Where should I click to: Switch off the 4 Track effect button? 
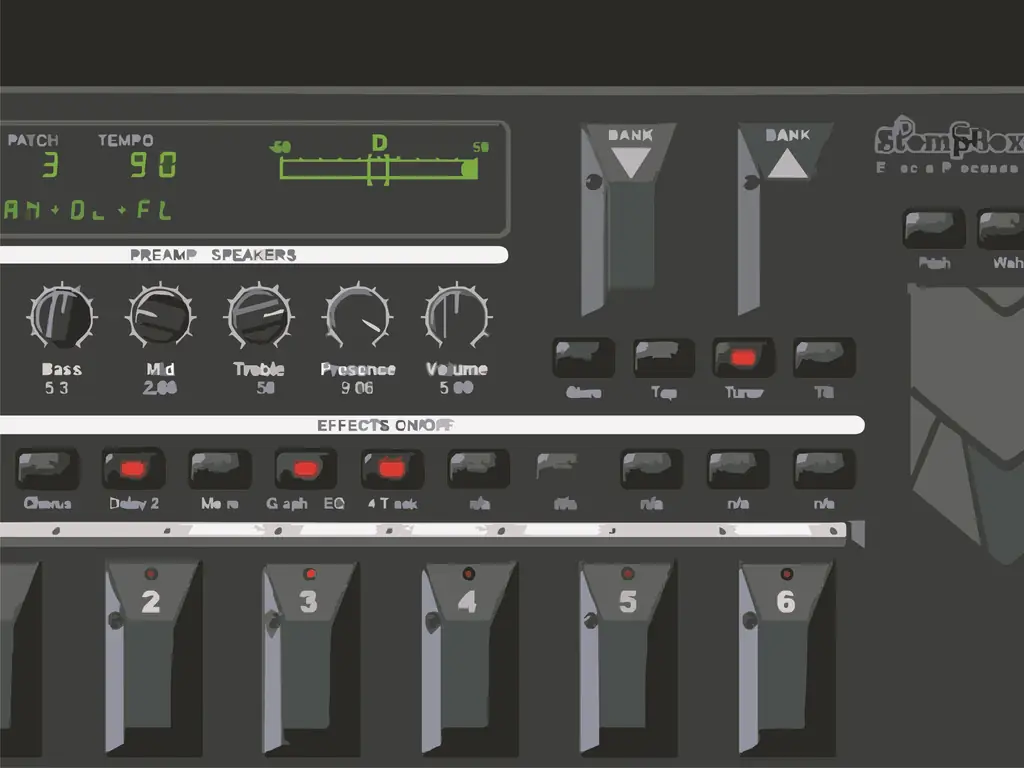[x=392, y=468]
